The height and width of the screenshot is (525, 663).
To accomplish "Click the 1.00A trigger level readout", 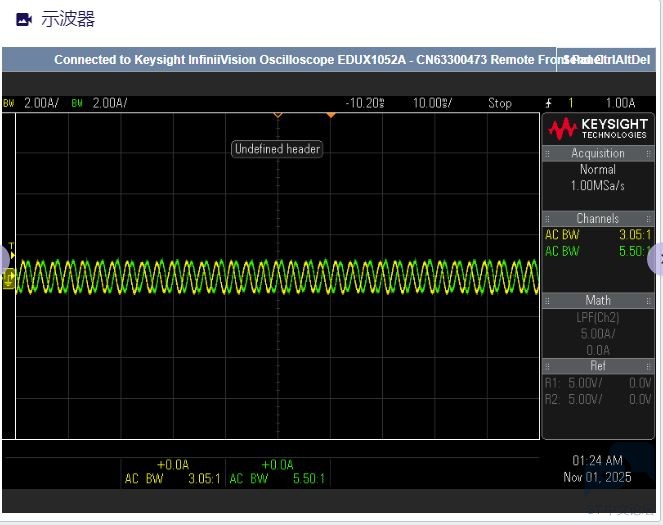I will point(620,103).
